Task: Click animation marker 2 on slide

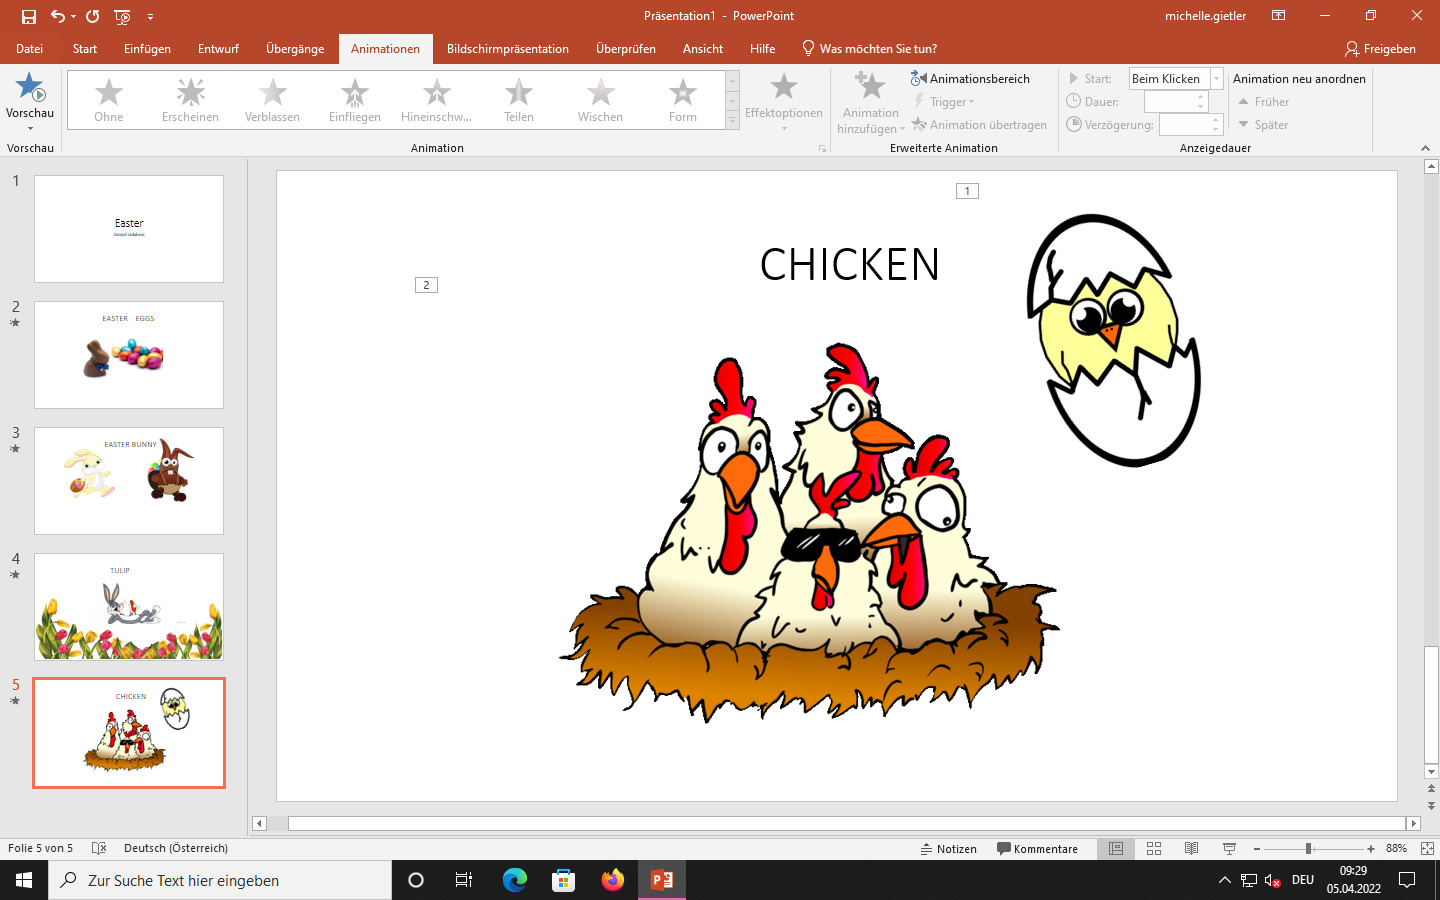Action: coord(426,285)
